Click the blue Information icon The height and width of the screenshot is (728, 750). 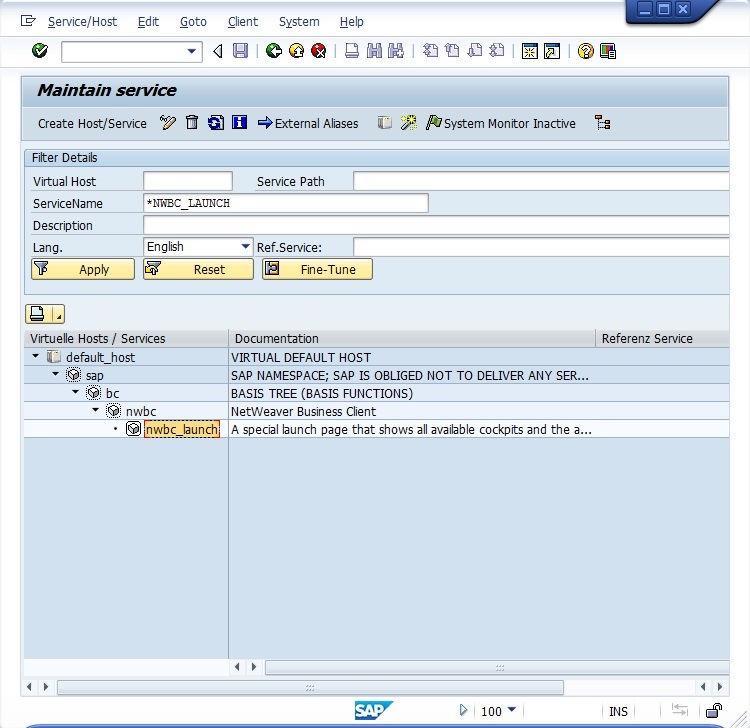239,123
